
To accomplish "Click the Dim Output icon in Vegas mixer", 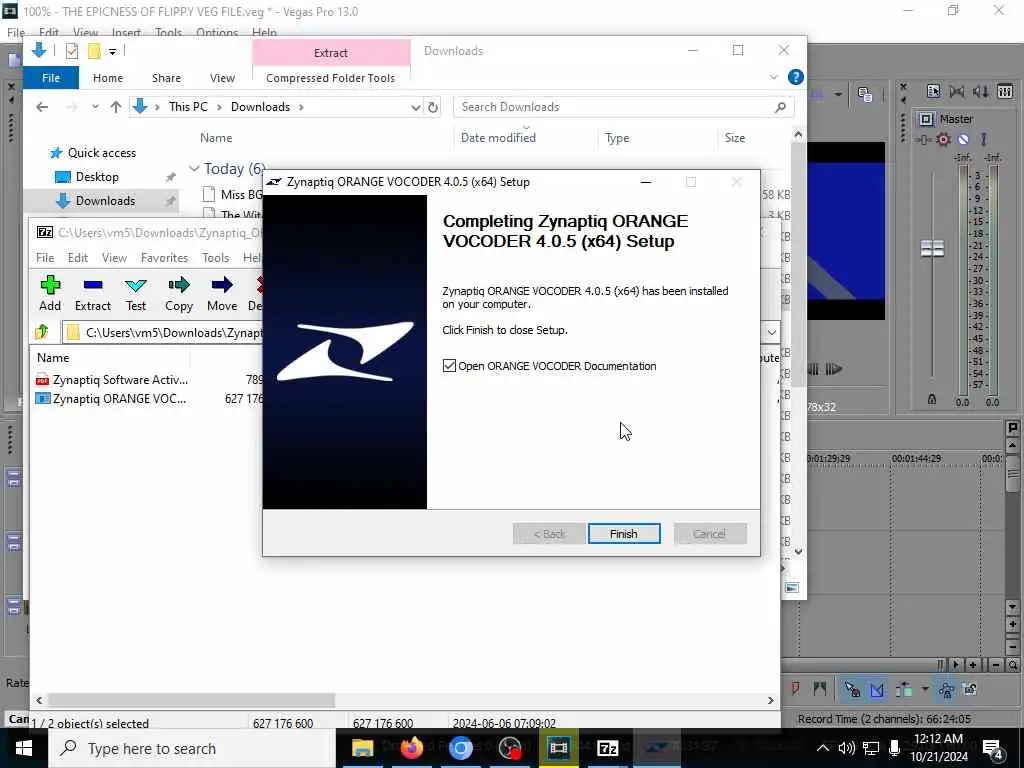I will tap(980, 91).
